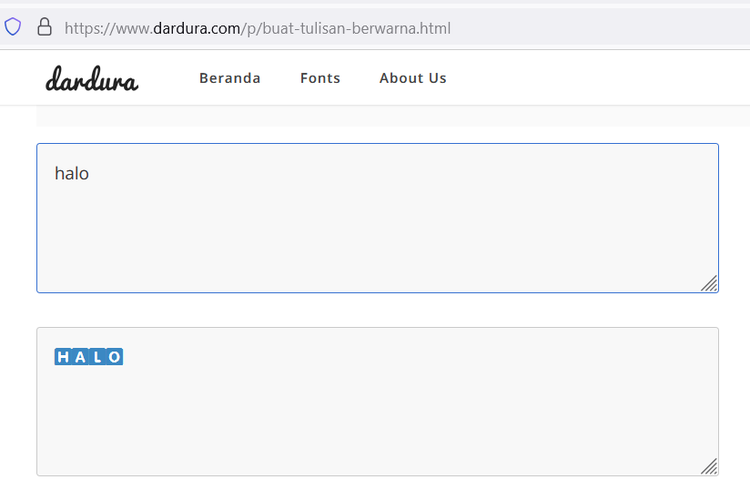Viewport: 750px width, 500px height.
Task: Open the Beranda menu item
Action: 230,78
